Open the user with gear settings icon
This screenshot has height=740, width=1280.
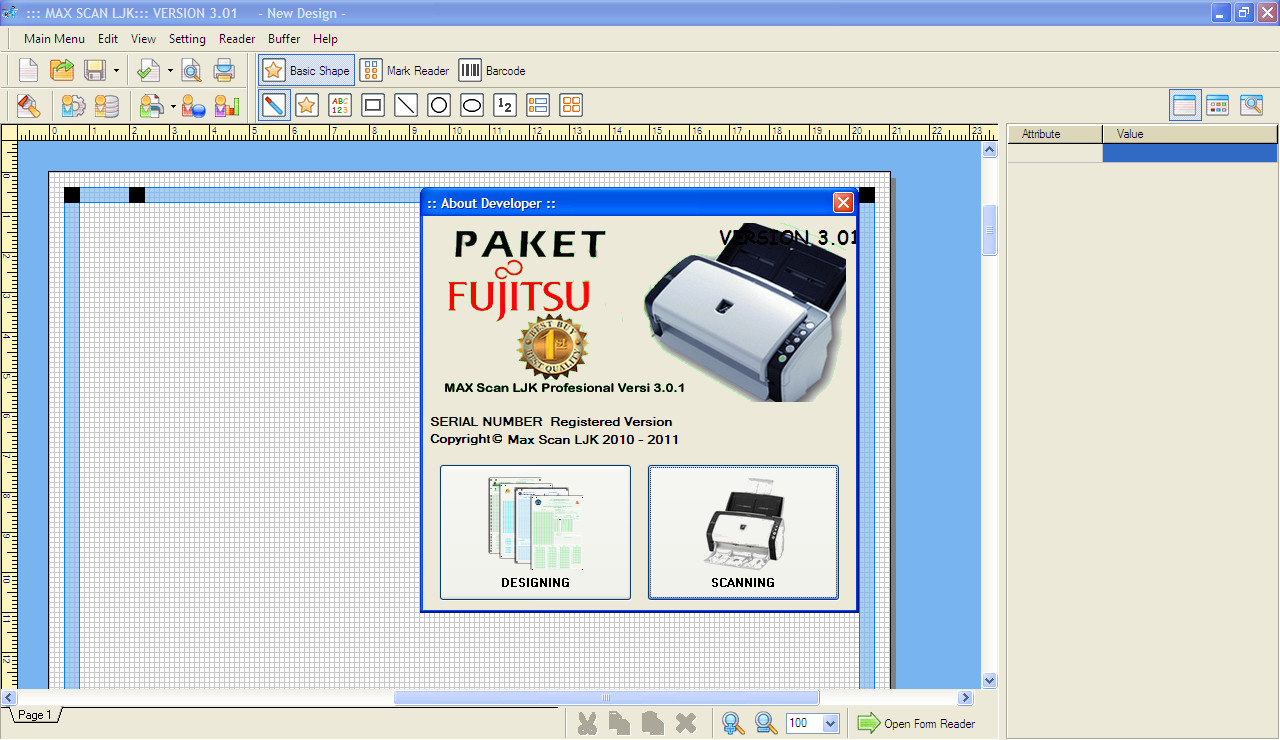tap(73, 105)
